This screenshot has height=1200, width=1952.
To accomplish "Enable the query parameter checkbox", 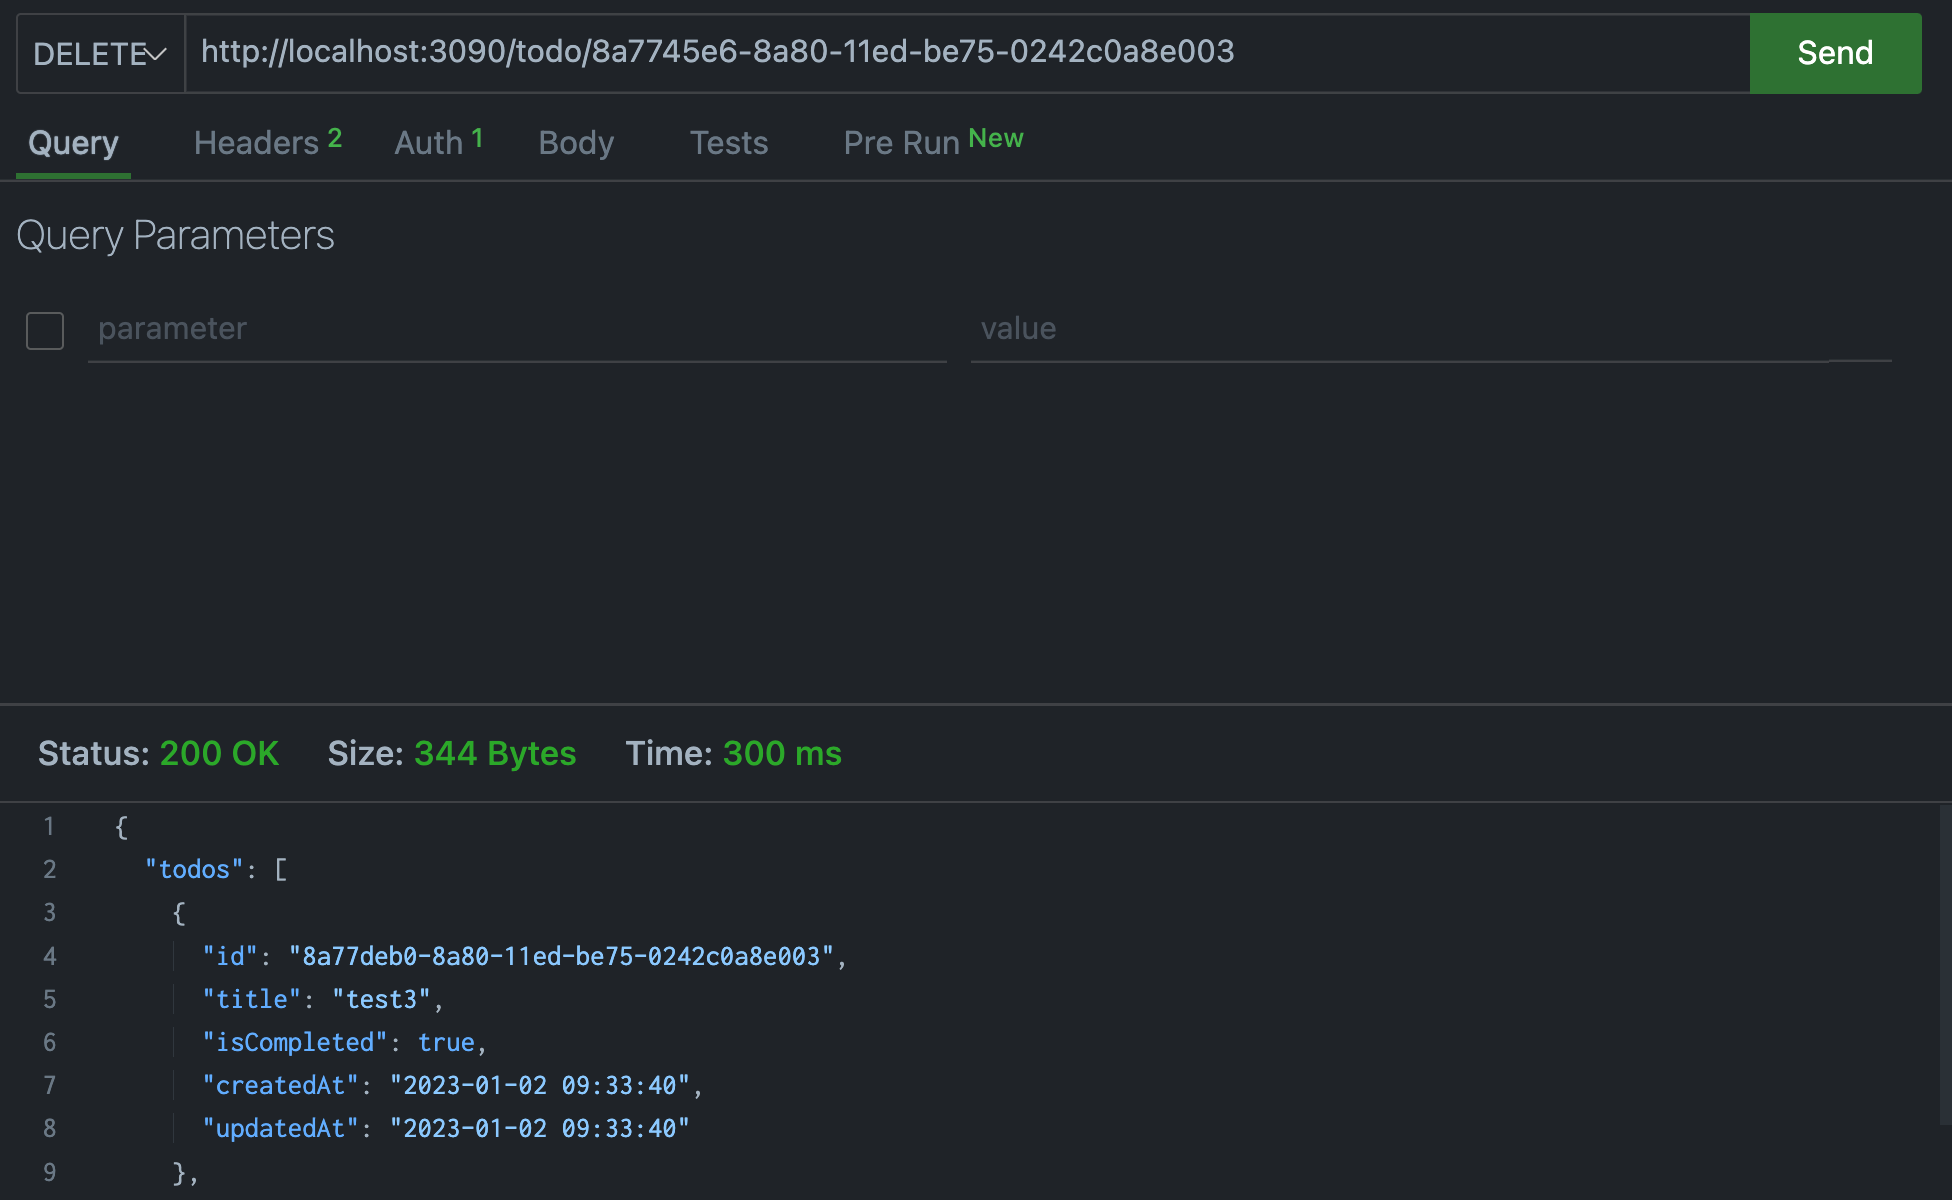I will (x=45, y=330).
